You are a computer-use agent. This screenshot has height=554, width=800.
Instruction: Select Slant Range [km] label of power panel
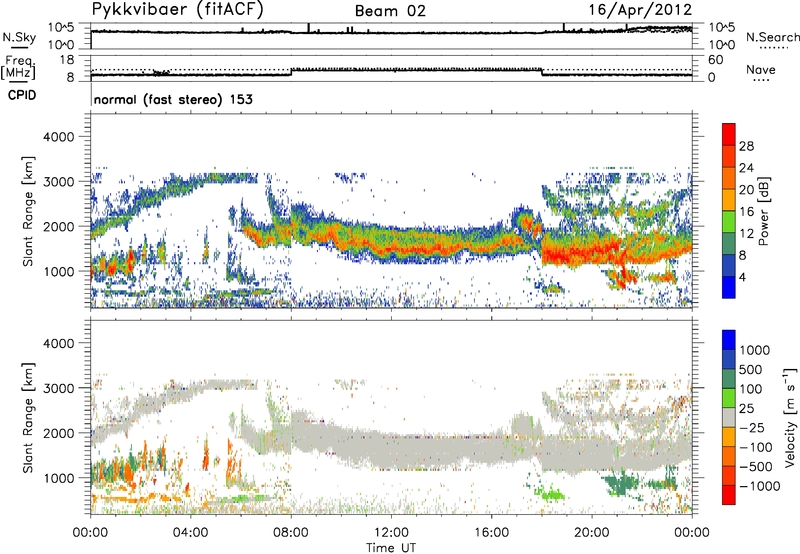(x=28, y=211)
